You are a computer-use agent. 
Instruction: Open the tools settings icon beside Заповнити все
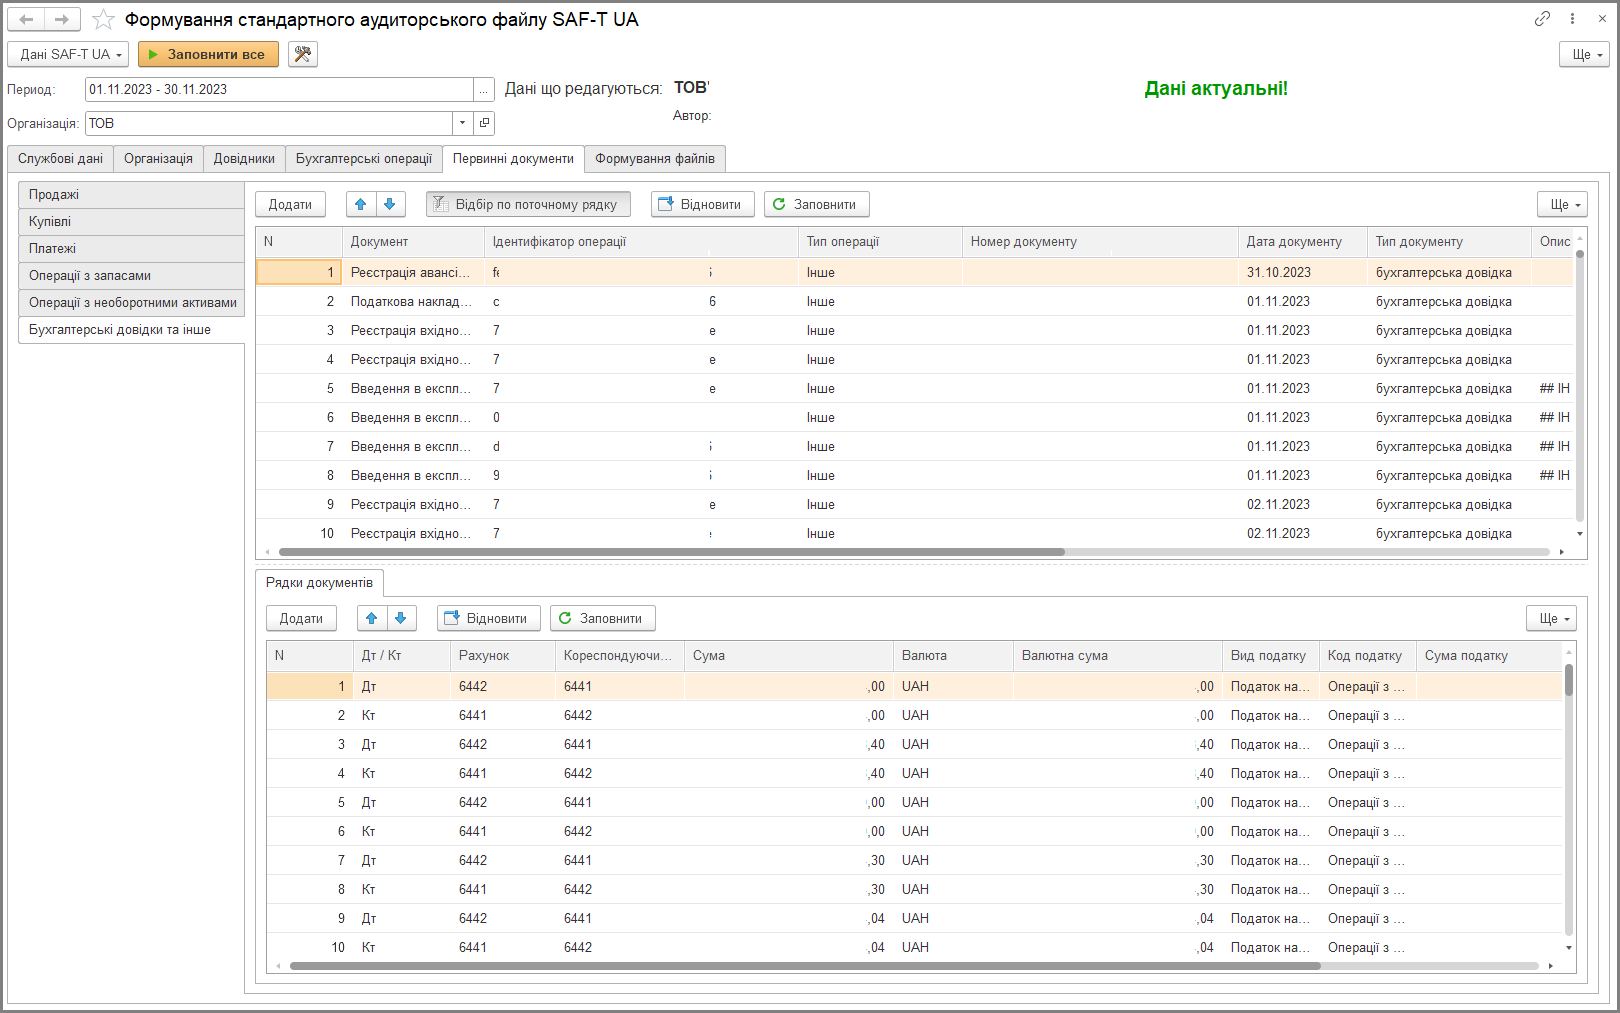pyautogui.click(x=303, y=54)
